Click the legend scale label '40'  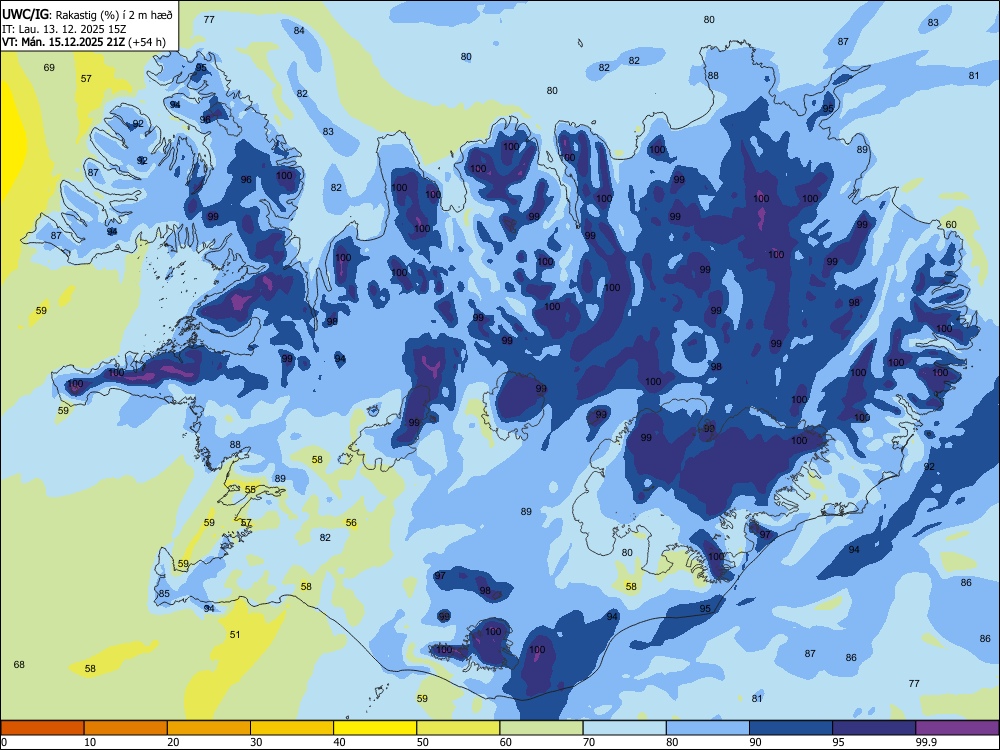click(339, 742)
